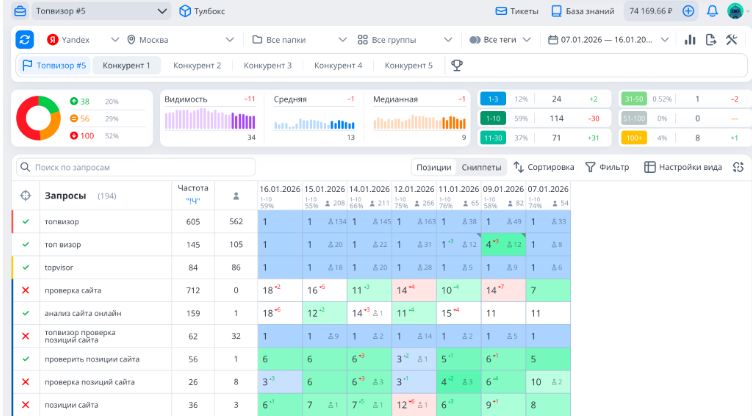Click the 1-10 dark green range badge
The height and width of the screenshot is (416, 752).
493,118
